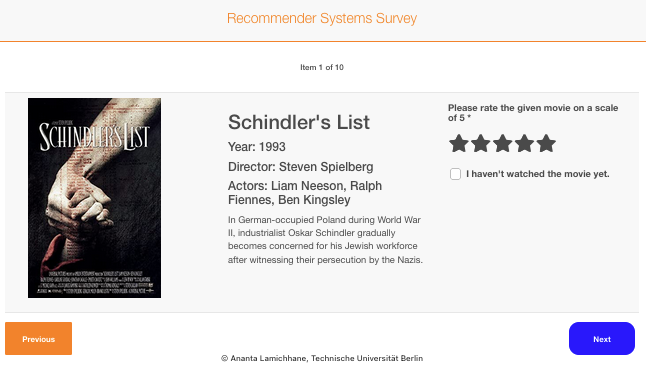Click the Year: 1993 line
Viewport: 646px width, 369px height.
pyautogui.click(x=257, y=147)
